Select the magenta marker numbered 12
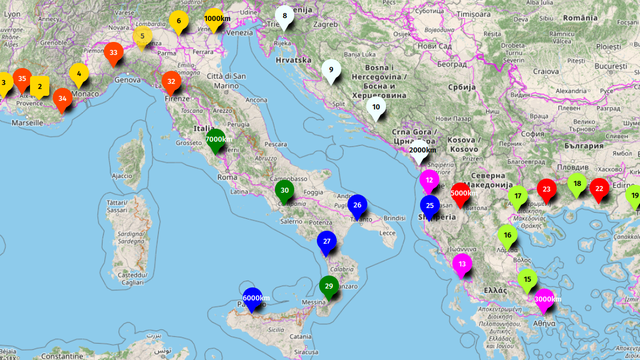 (429, 182)
